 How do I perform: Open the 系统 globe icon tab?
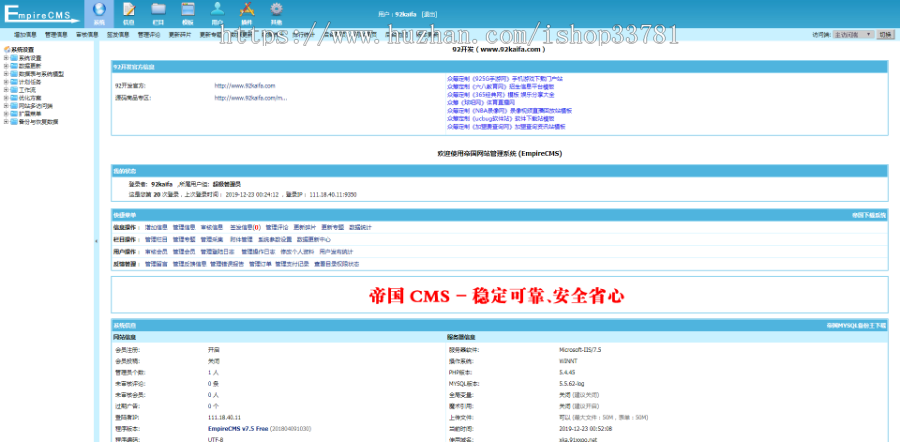coord(99,13)
